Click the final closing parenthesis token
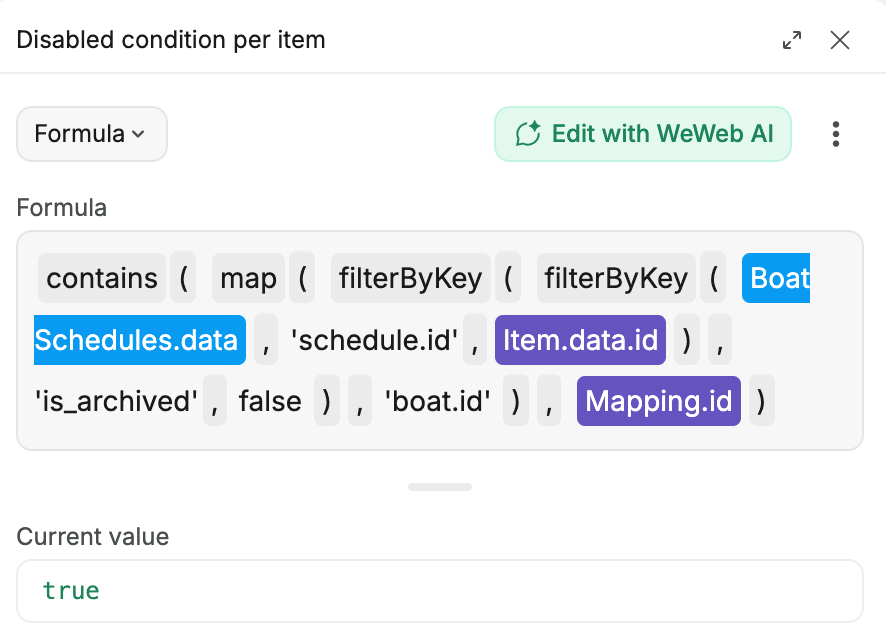This screenshot has height=640, width=886. (x=762, y=402)
